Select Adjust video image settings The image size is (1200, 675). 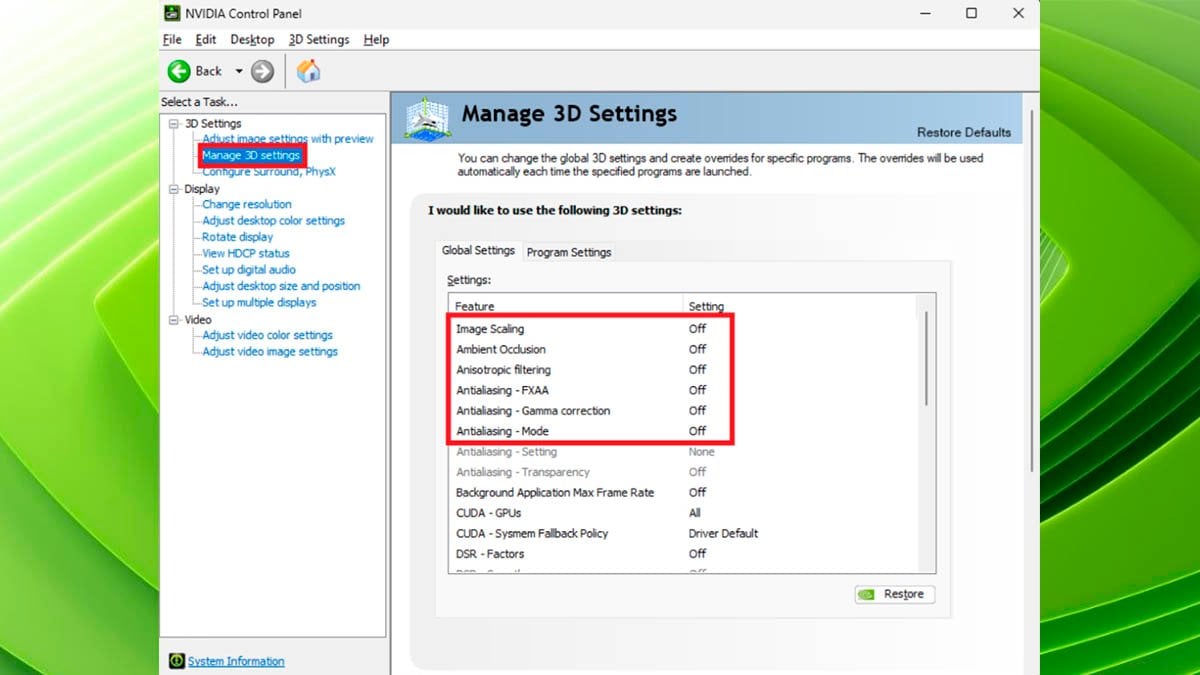click(270, 351)
